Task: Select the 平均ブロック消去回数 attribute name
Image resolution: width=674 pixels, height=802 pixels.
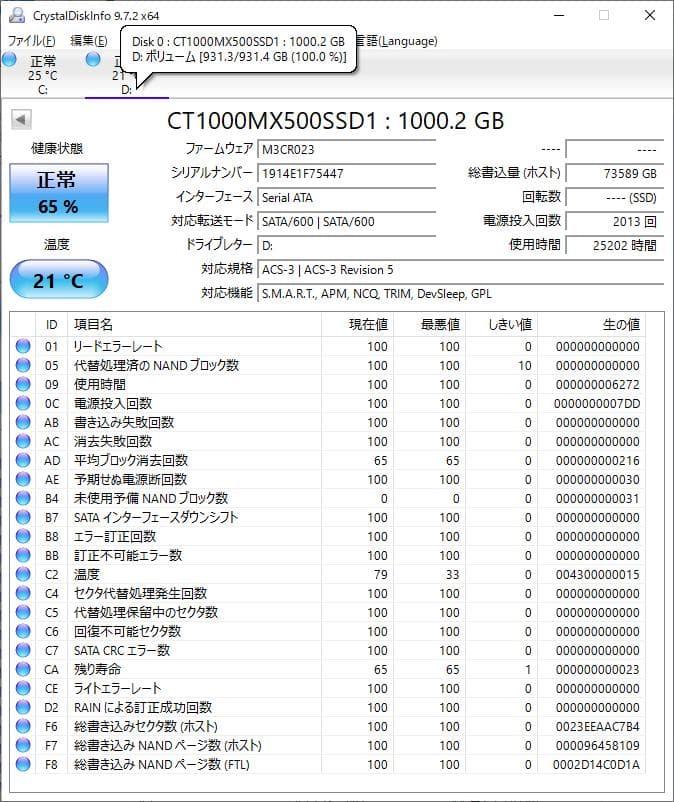Action: (131, 460)
